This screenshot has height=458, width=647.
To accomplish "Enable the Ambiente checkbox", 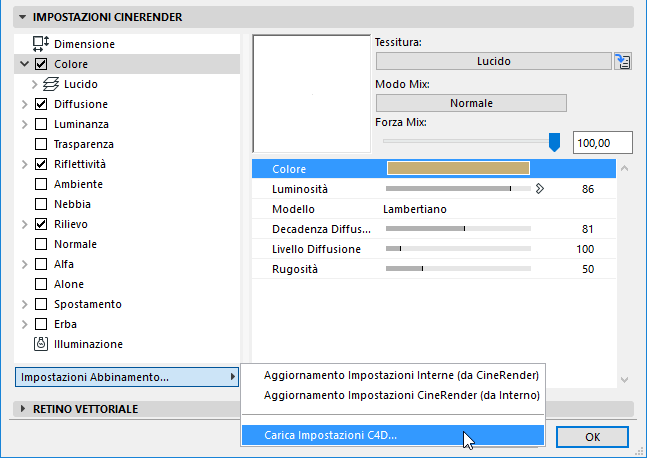I will click(x=41, y=184).
